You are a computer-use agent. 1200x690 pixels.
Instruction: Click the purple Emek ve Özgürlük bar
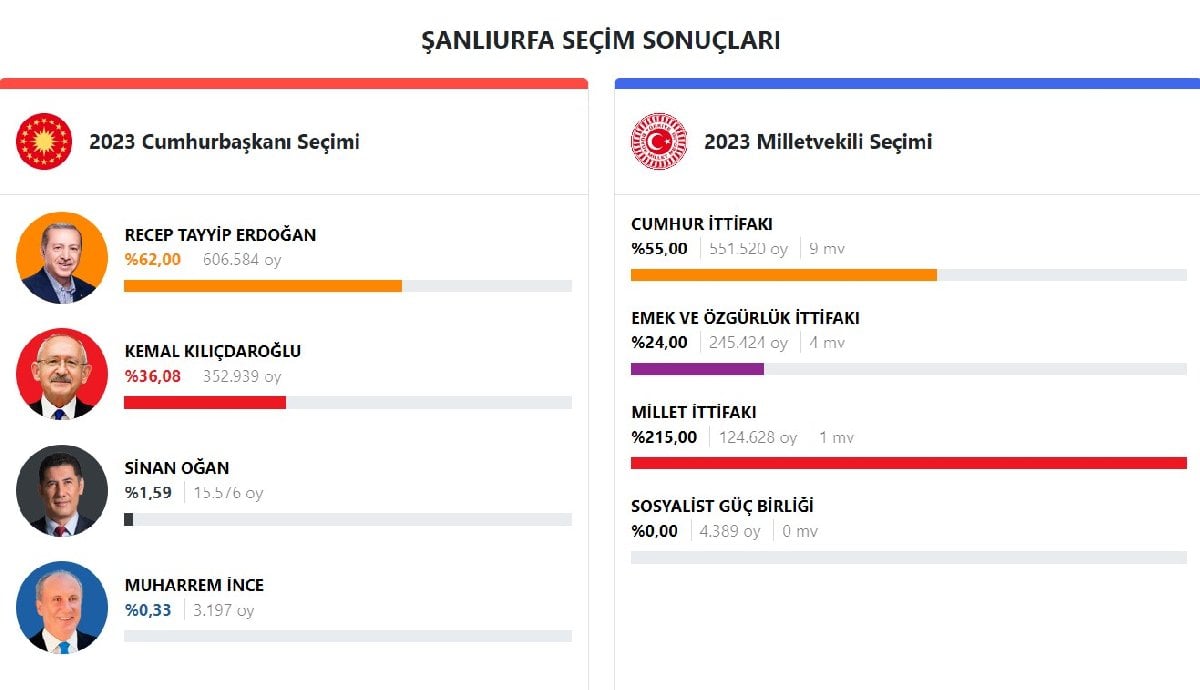pos(697,369)
